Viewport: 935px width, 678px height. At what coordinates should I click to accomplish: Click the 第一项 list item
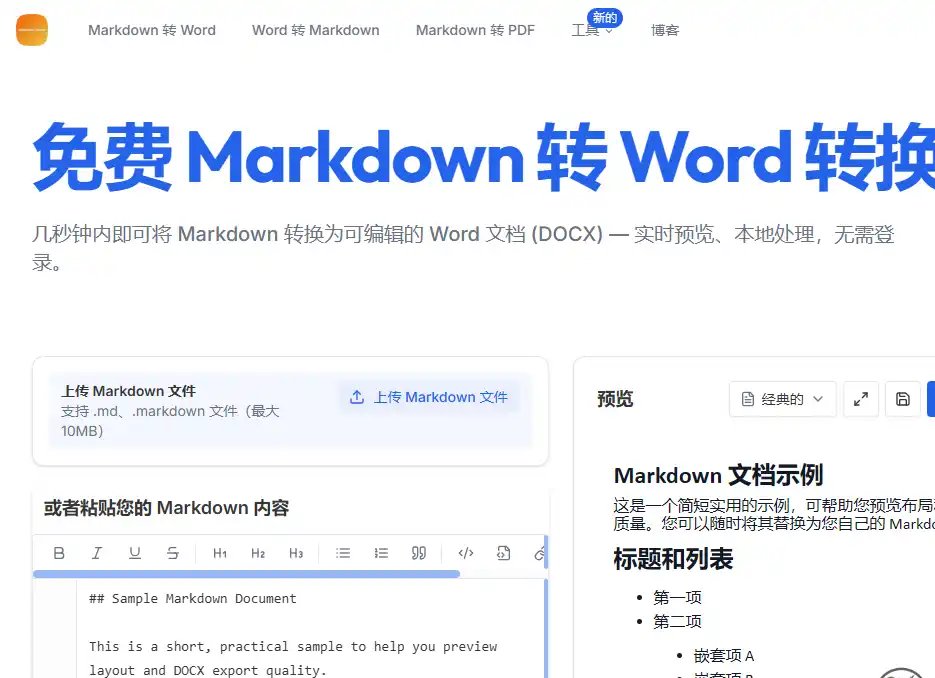677,597
